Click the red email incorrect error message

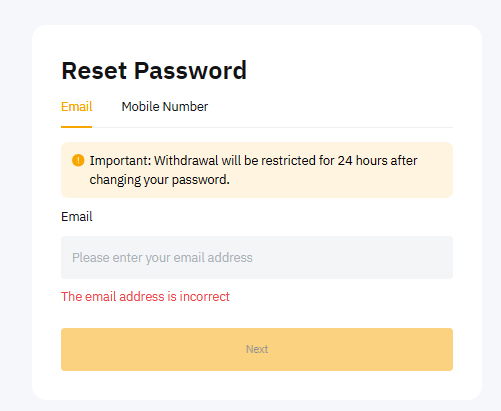click(x=145, y=296)
